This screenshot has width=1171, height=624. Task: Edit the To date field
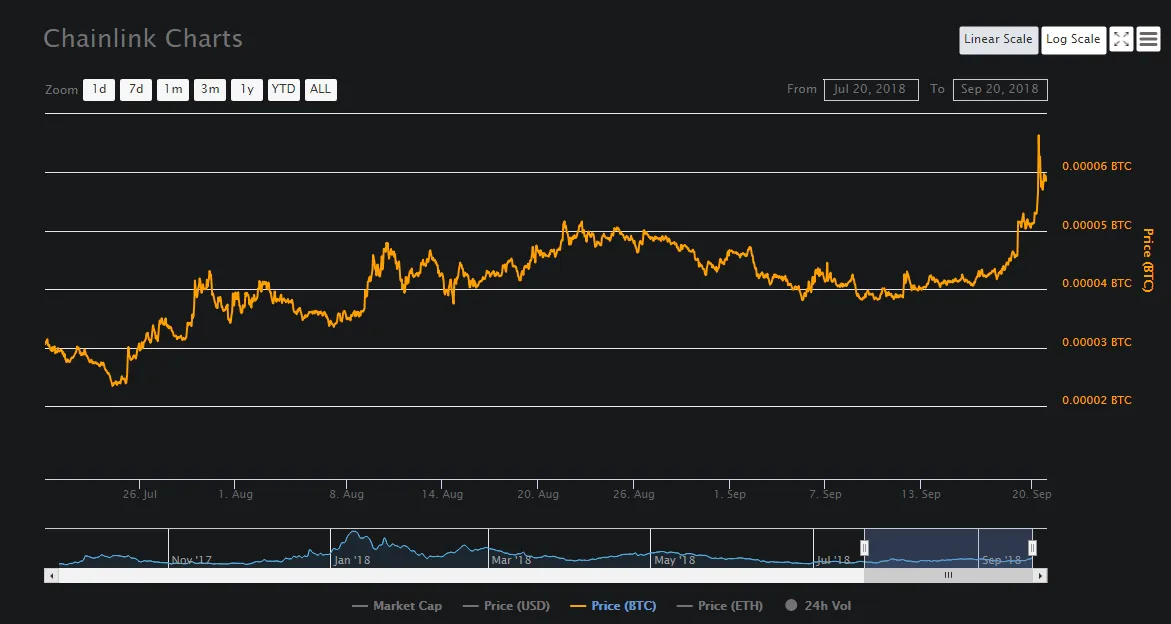tap(1000, 90)
